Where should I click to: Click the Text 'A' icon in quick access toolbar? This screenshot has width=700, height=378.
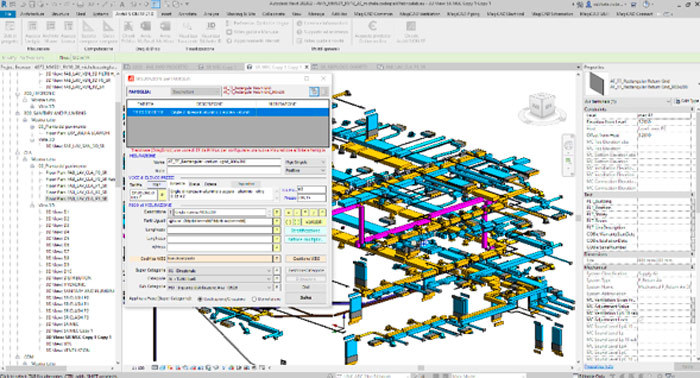click(x=122, y=4)
